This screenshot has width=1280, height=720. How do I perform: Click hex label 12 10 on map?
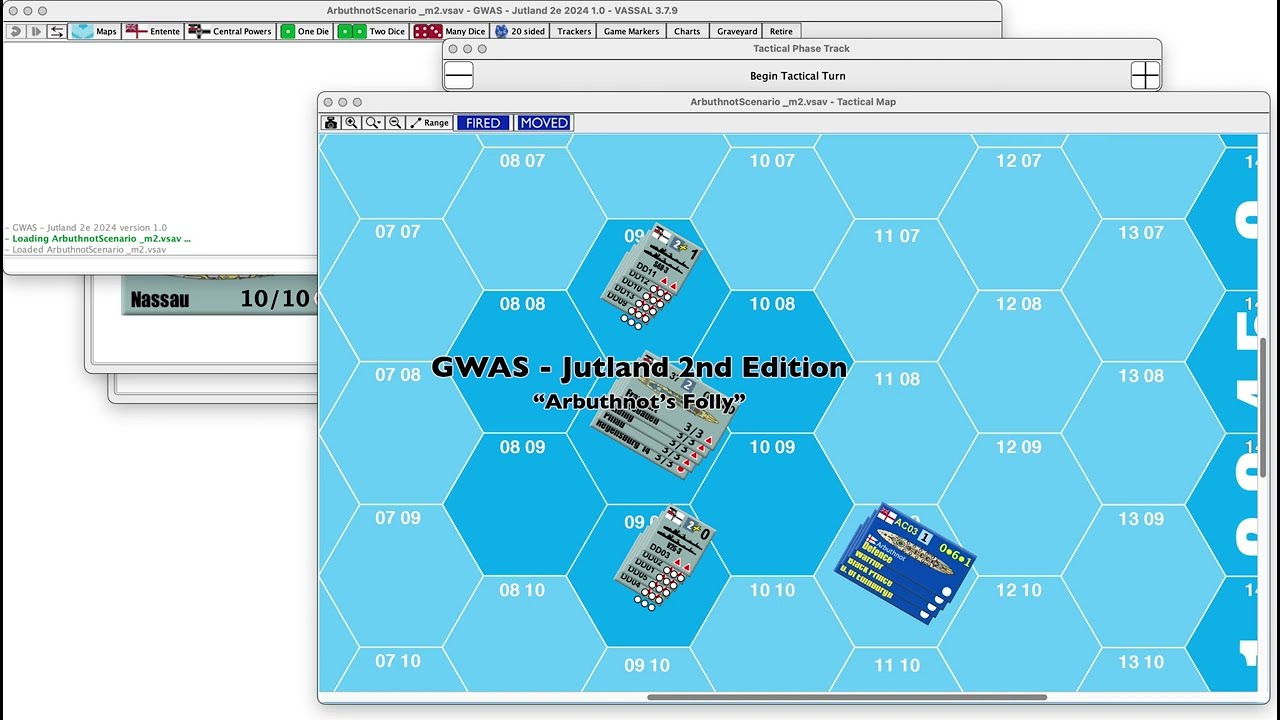(x=1018, y=590)
